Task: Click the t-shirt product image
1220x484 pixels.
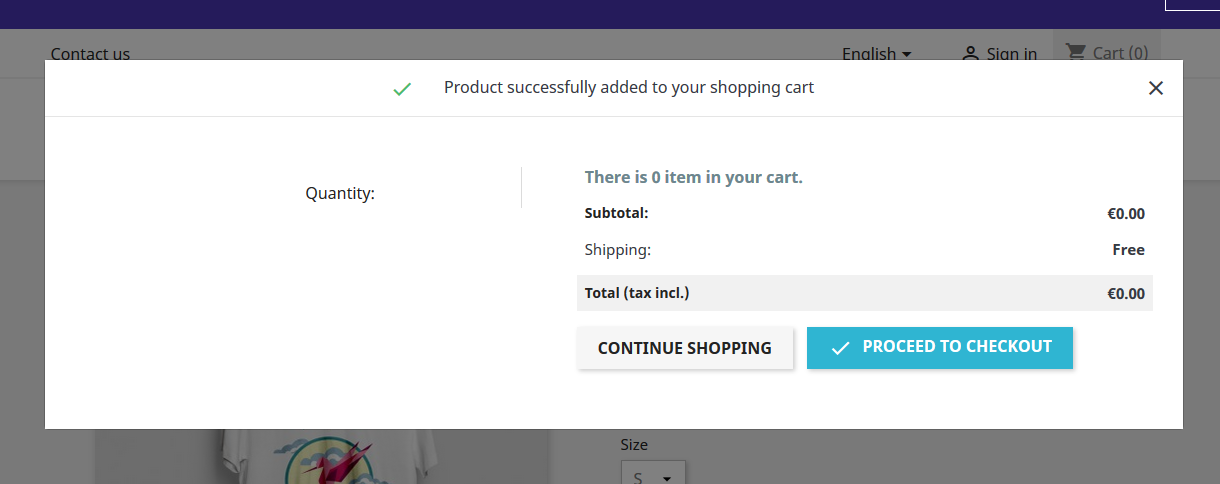Action: [x=322, y=458]
